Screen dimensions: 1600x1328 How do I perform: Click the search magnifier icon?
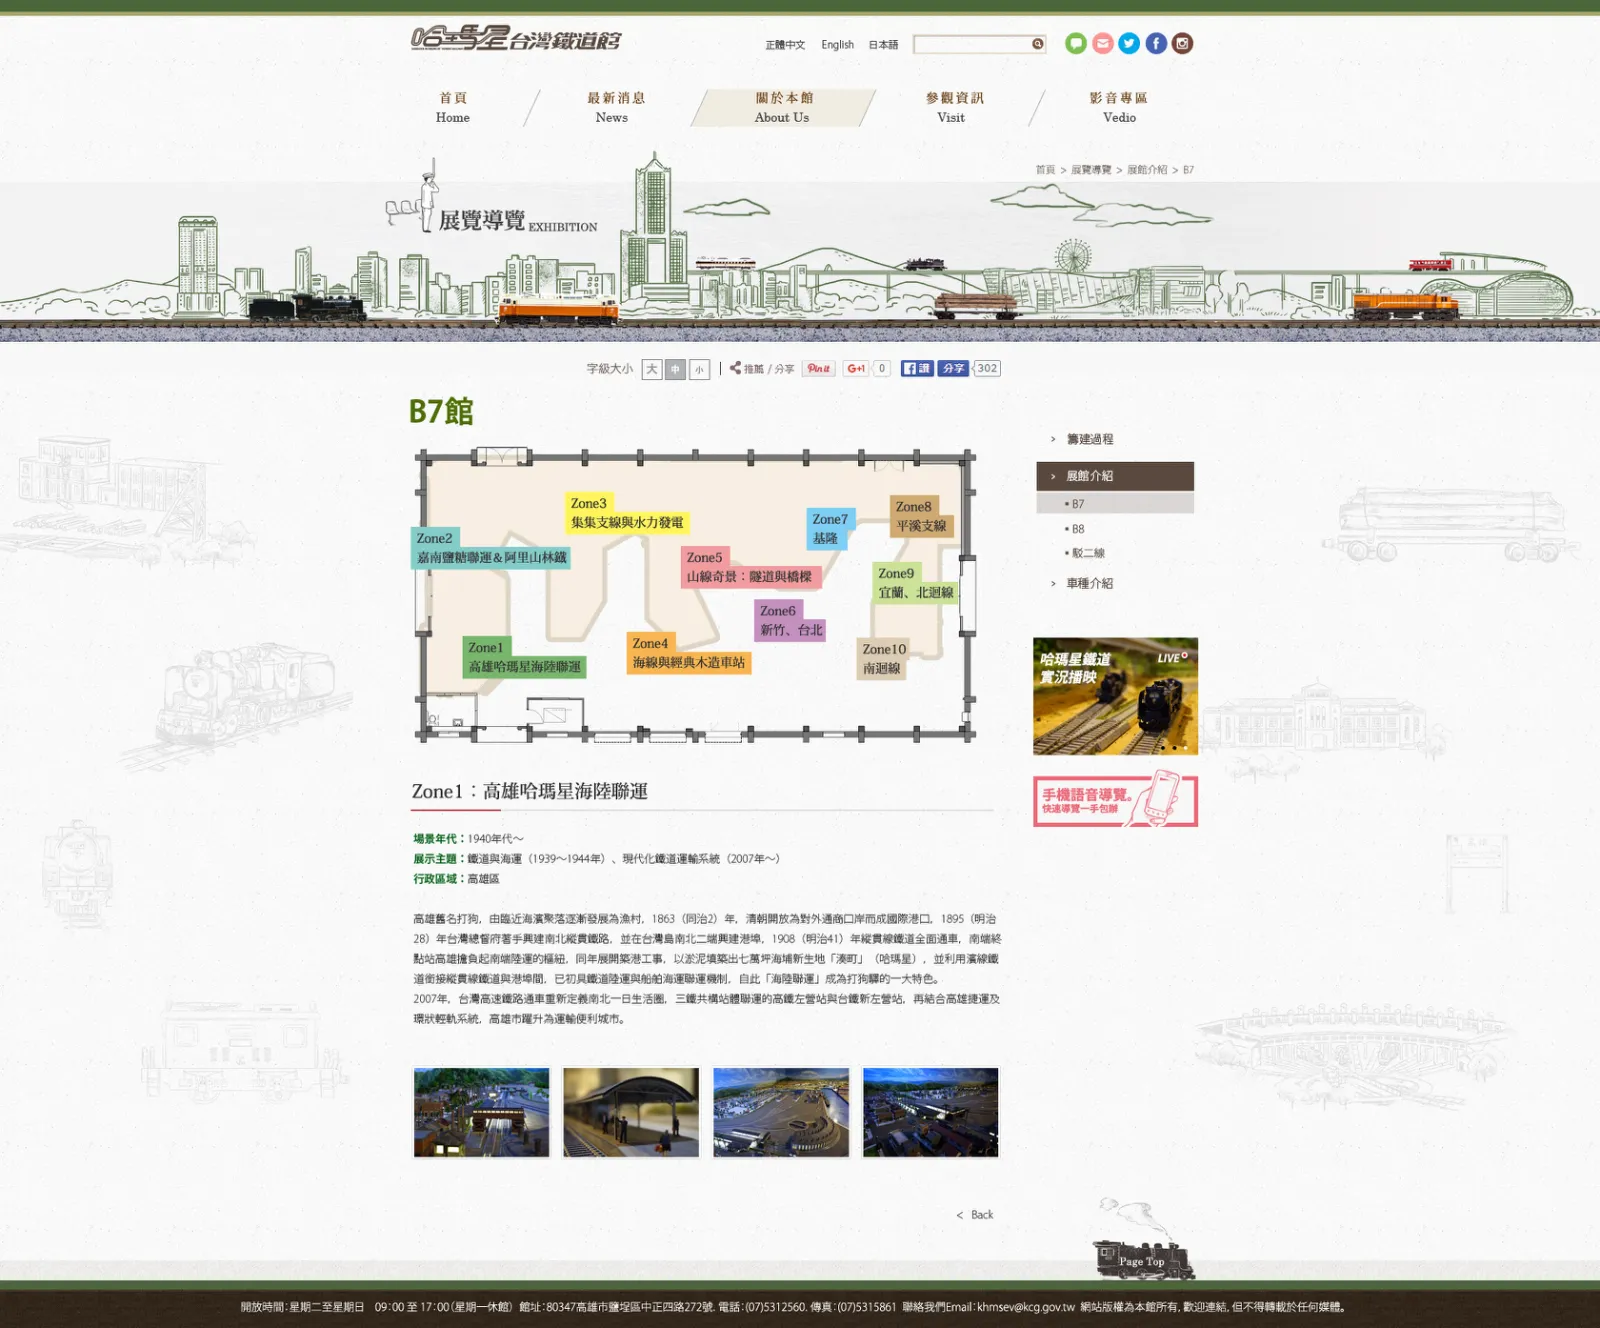pyautogui.click(x=1038, y=44)
